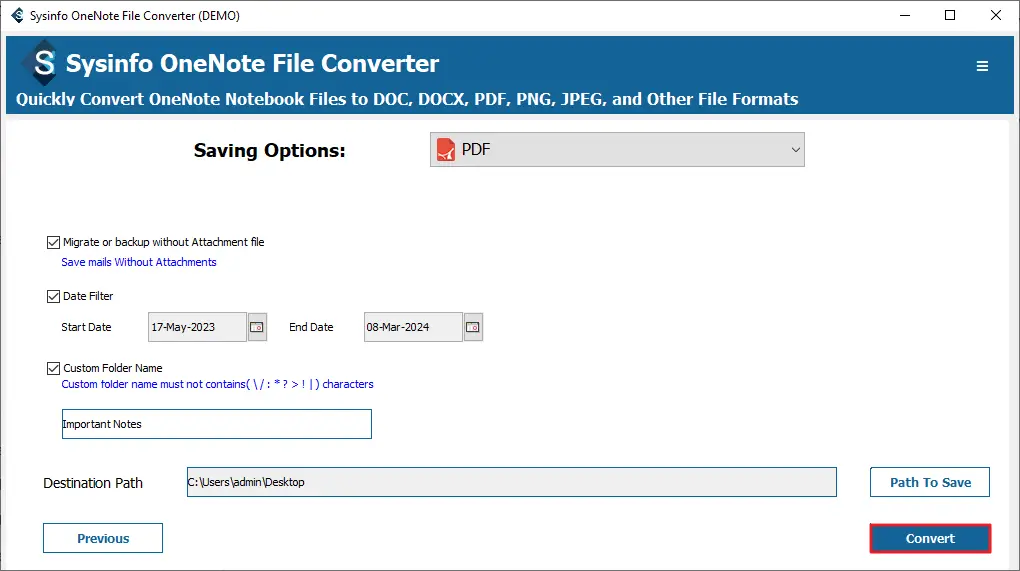Click the End Date field 08-Mar-2024
This screenshot has width=1020, height=571.
click(413, 327)
